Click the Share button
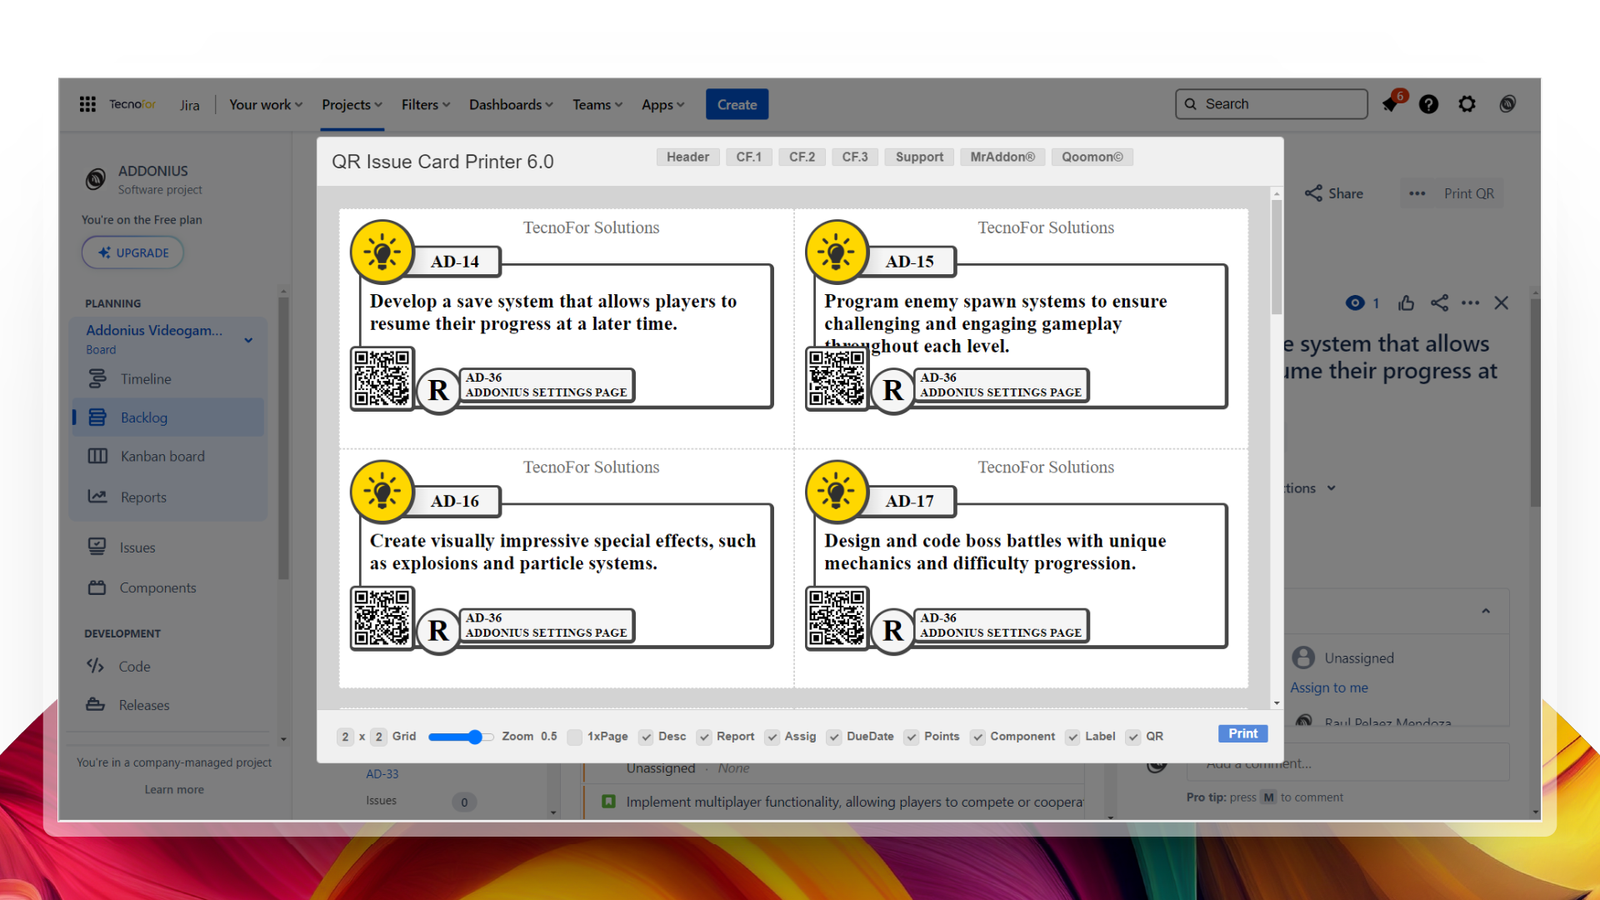Screen dimensions: 1600x900 coord(1334,193)
